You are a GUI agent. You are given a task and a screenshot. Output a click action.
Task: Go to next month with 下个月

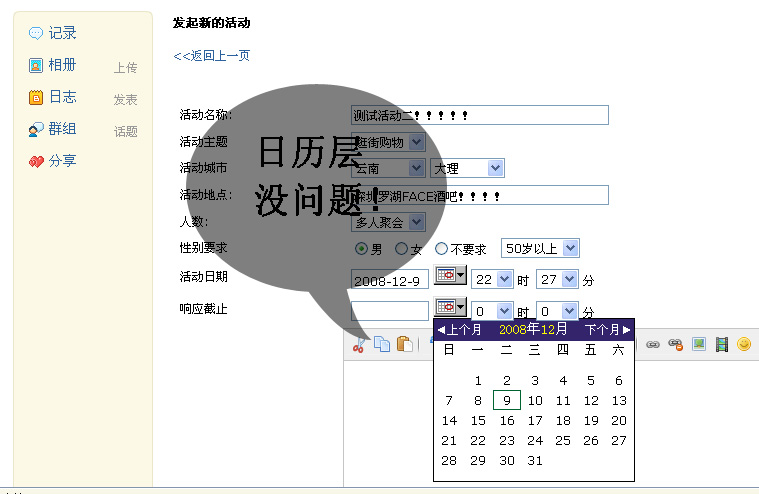point(607,330)
